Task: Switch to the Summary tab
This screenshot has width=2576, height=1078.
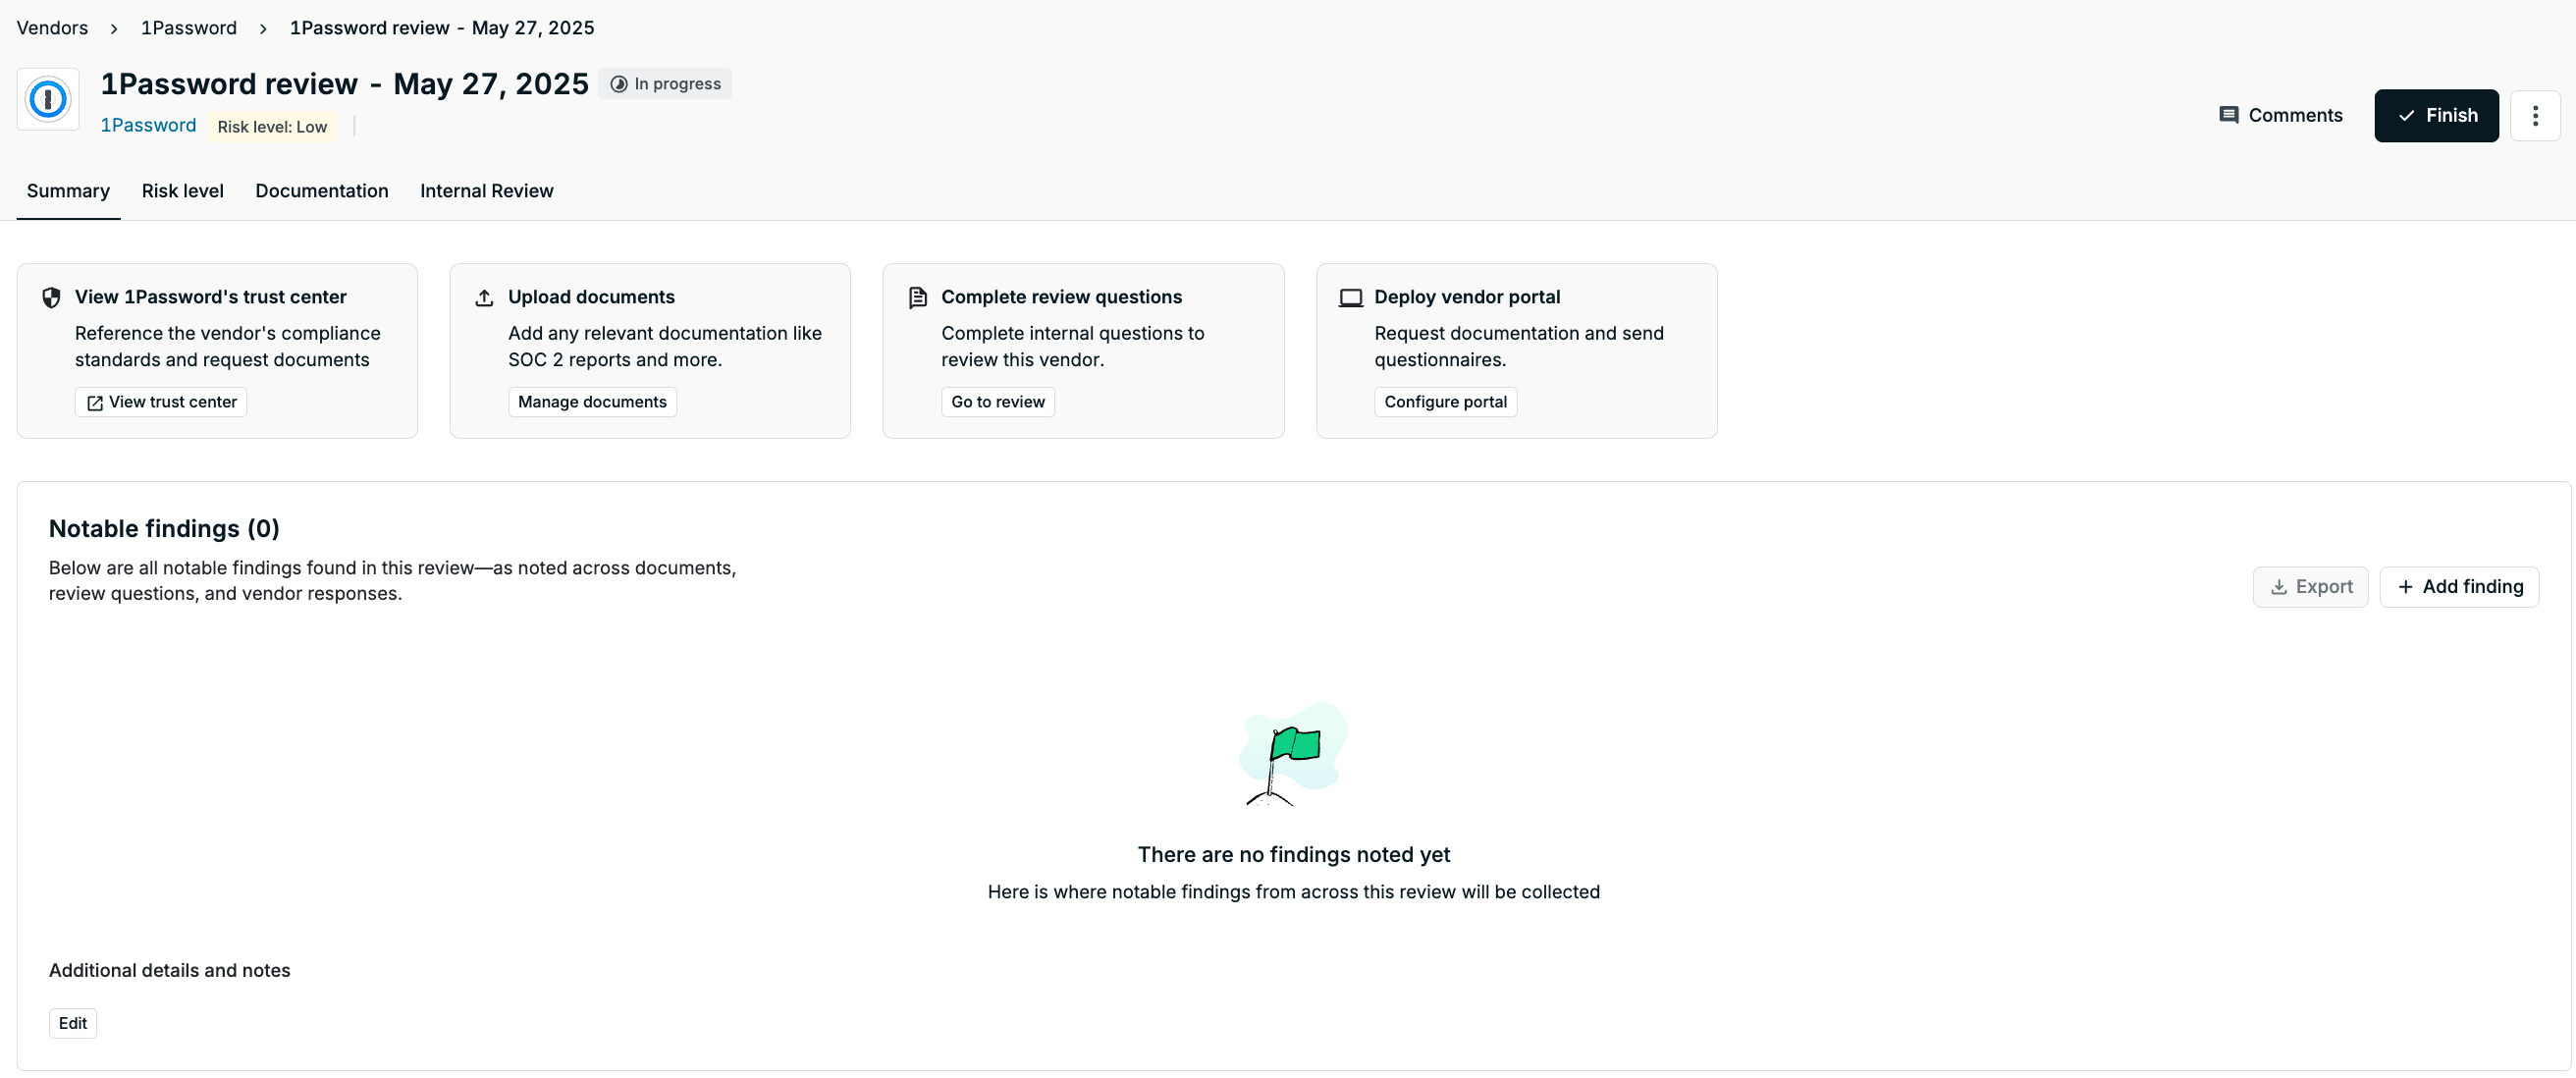Action: (x=68, y=191)
